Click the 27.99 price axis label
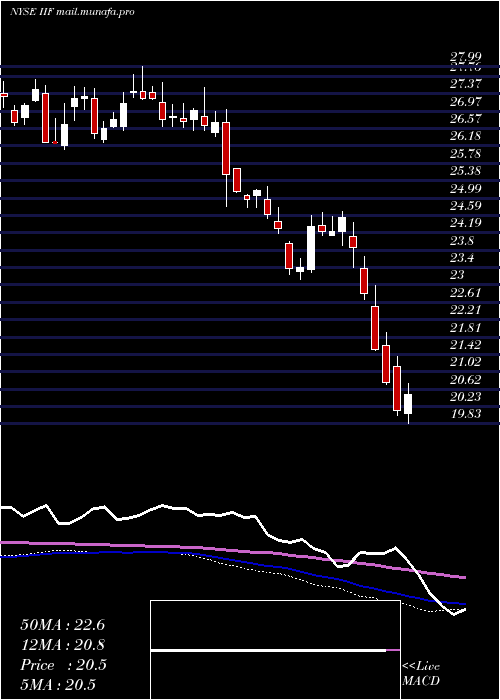 pos(466,57)
